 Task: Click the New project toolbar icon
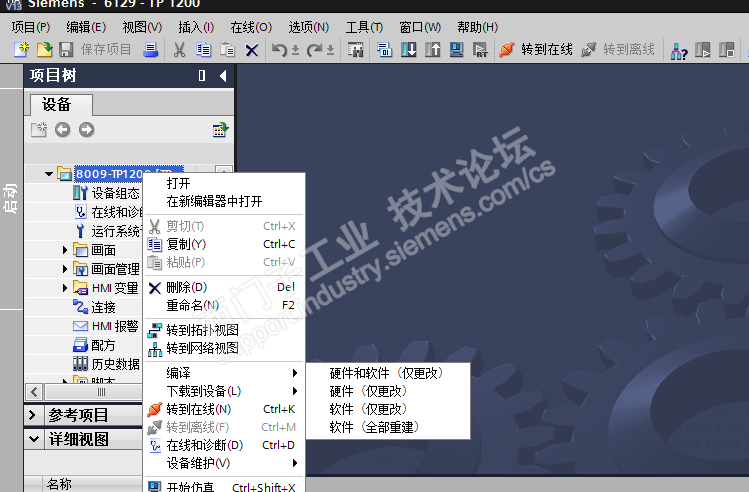(21, 49)
